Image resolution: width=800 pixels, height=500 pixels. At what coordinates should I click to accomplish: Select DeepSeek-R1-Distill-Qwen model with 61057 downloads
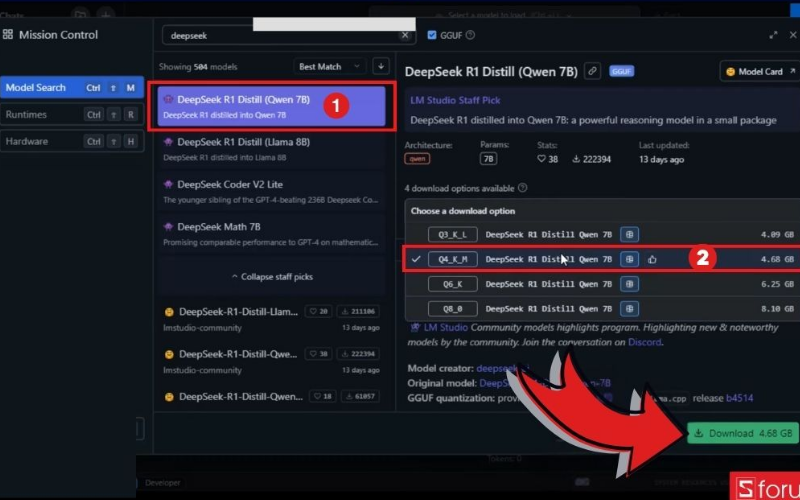coord(271,396)
